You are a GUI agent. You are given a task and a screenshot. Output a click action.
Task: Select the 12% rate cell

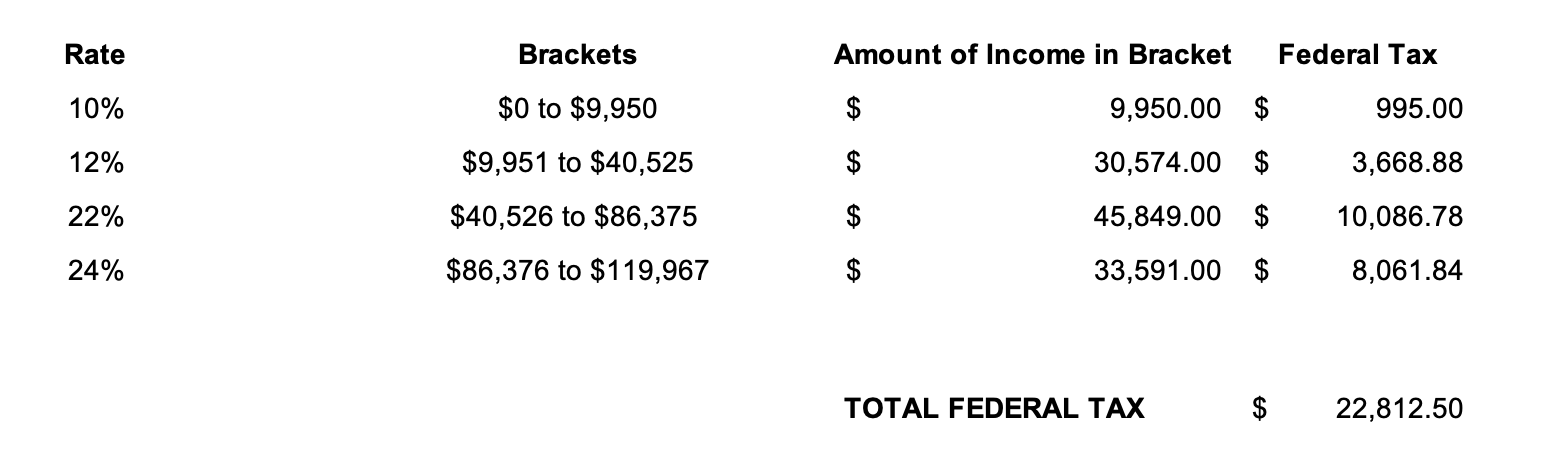(95, 162)
